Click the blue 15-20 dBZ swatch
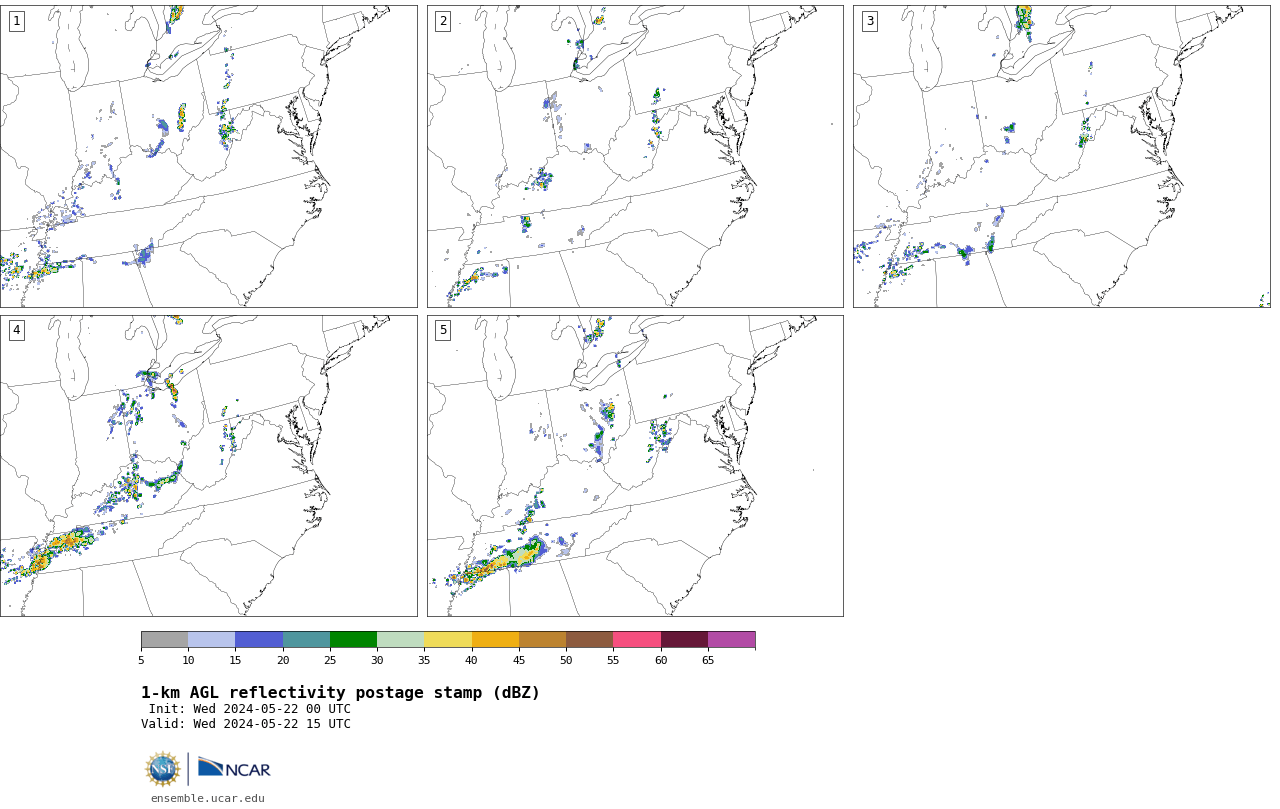Screen dimensions: 1280x809 pyautogui.click(x=259, y=640)
